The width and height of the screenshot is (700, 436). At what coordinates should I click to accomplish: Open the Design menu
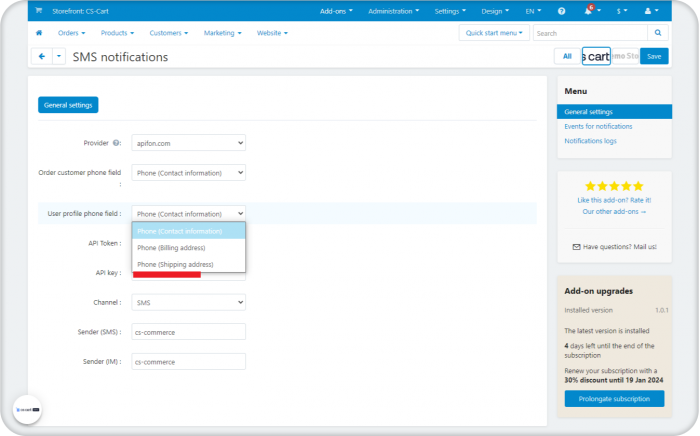495,11
